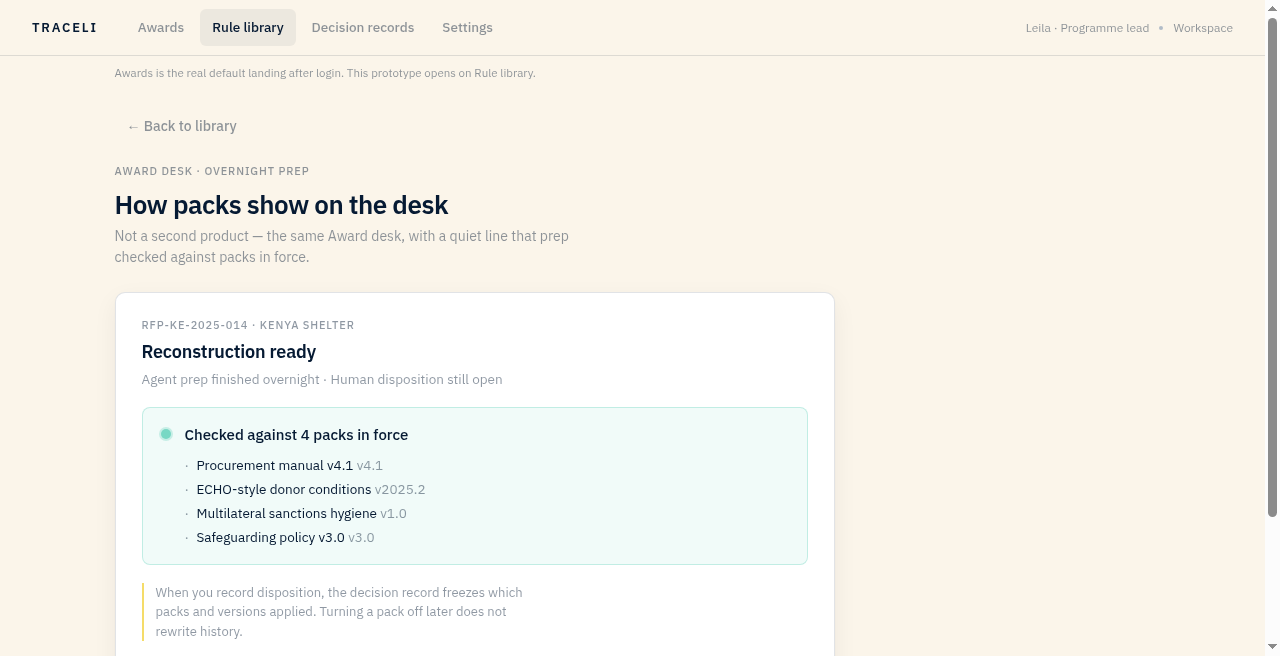Click scrollbar down arrow
Viewport: 1280px width, 656px height.
coord(1272,648)
